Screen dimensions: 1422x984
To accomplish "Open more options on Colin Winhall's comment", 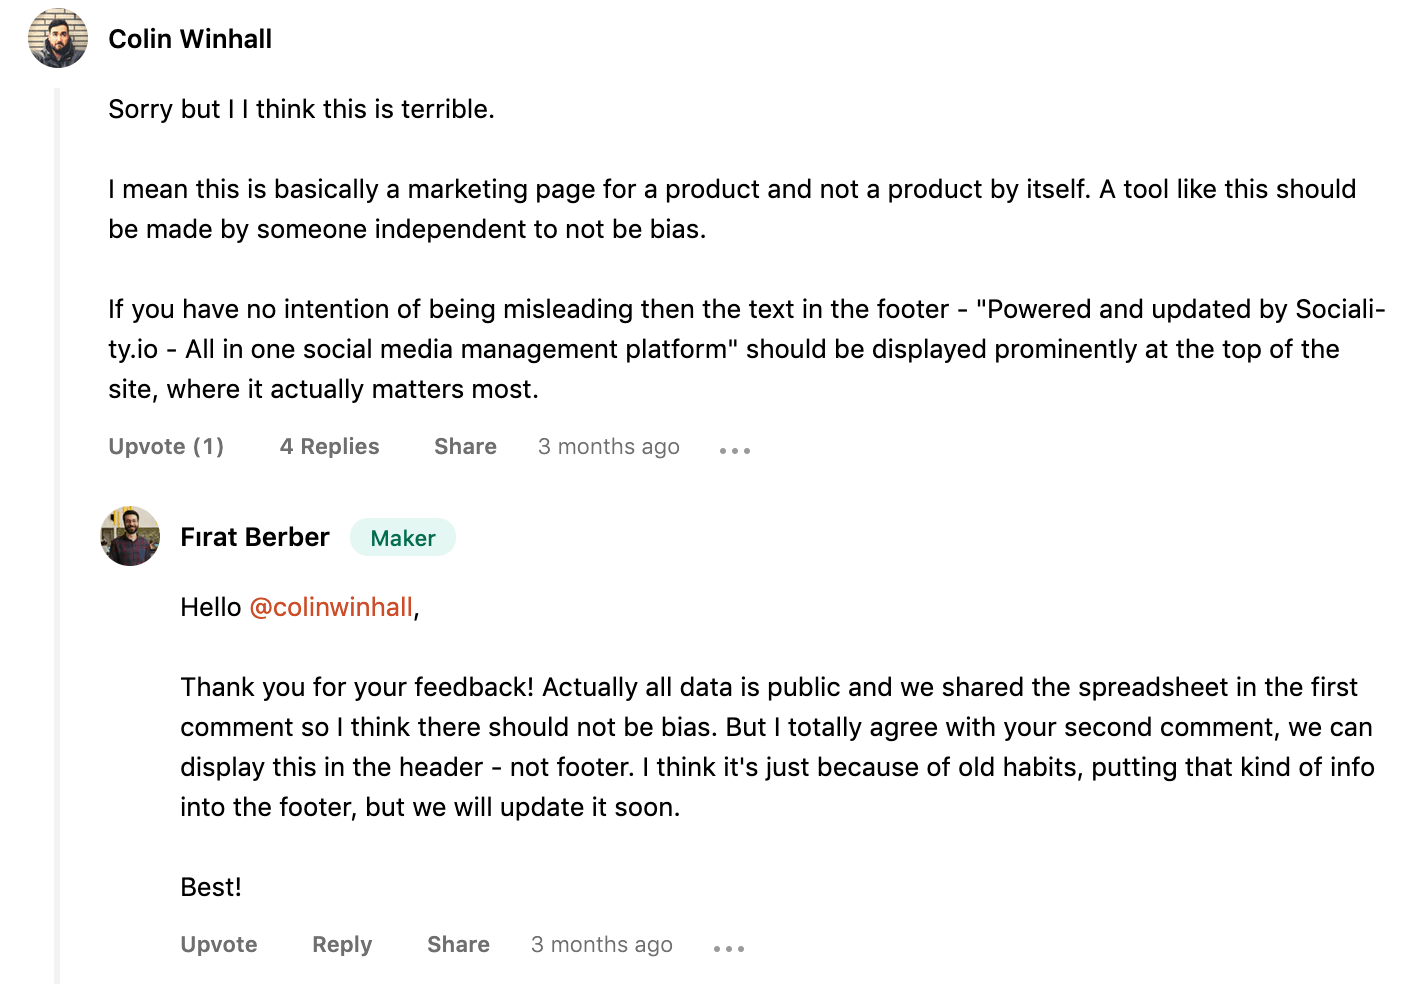I will [x=735, y=450].
